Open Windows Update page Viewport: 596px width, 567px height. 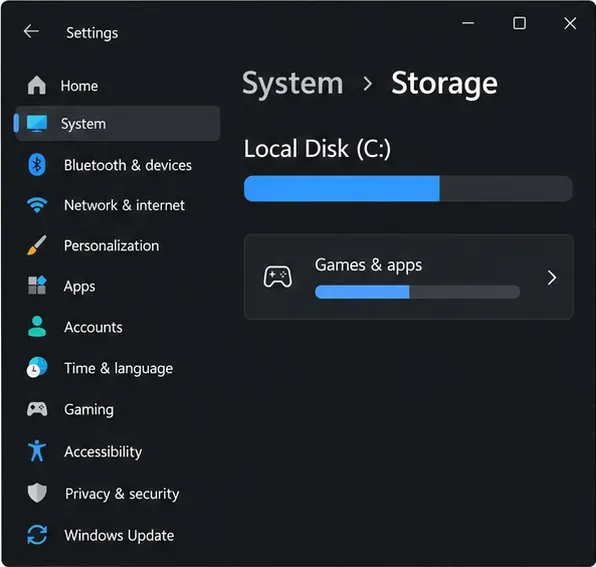pos(117,535)
